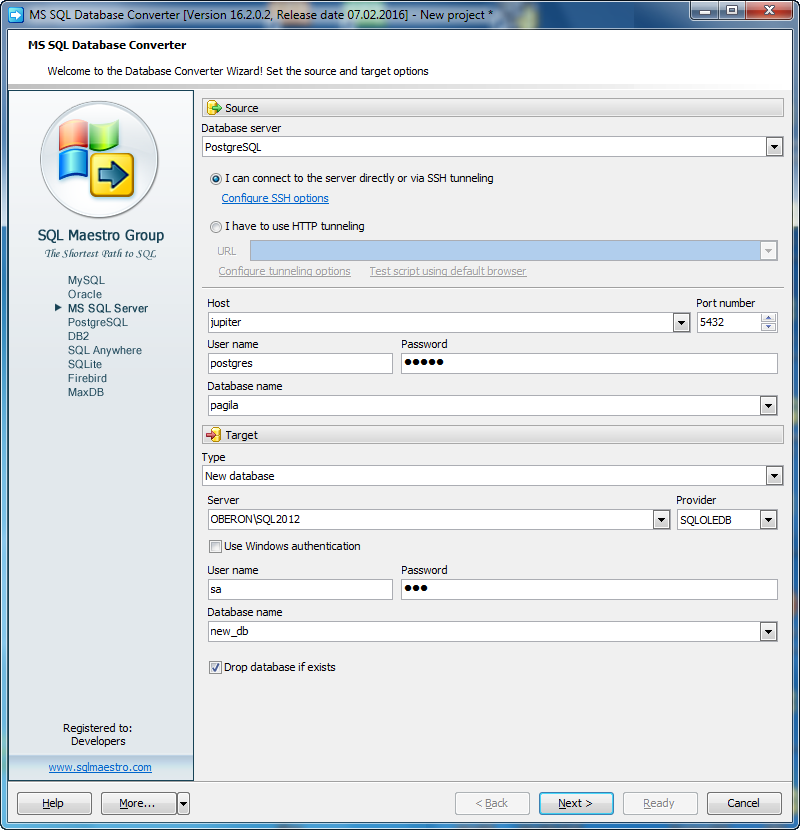
Task: Enable Use Windows authentication checkbox
Action: (215, 547)
